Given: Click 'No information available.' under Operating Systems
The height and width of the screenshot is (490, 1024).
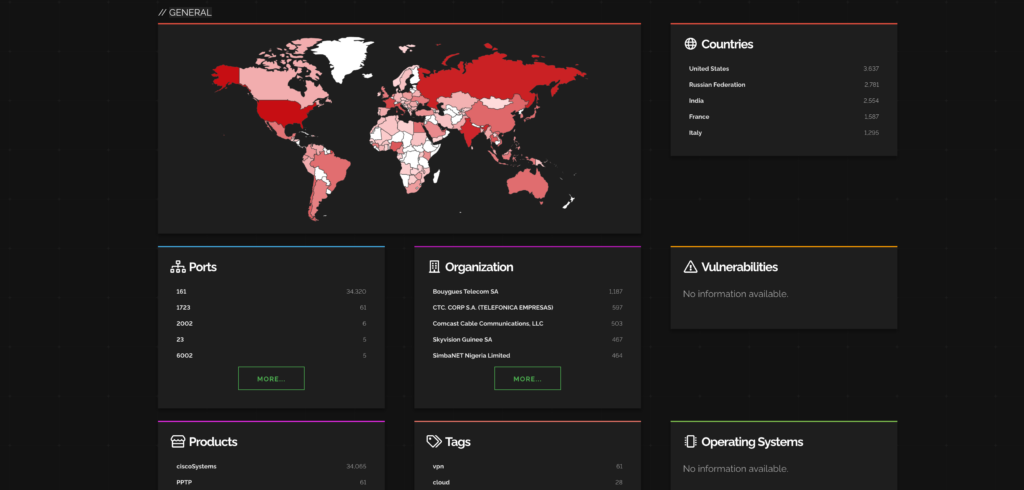Looking at the screenshot, I should click(x=735, y=468).
